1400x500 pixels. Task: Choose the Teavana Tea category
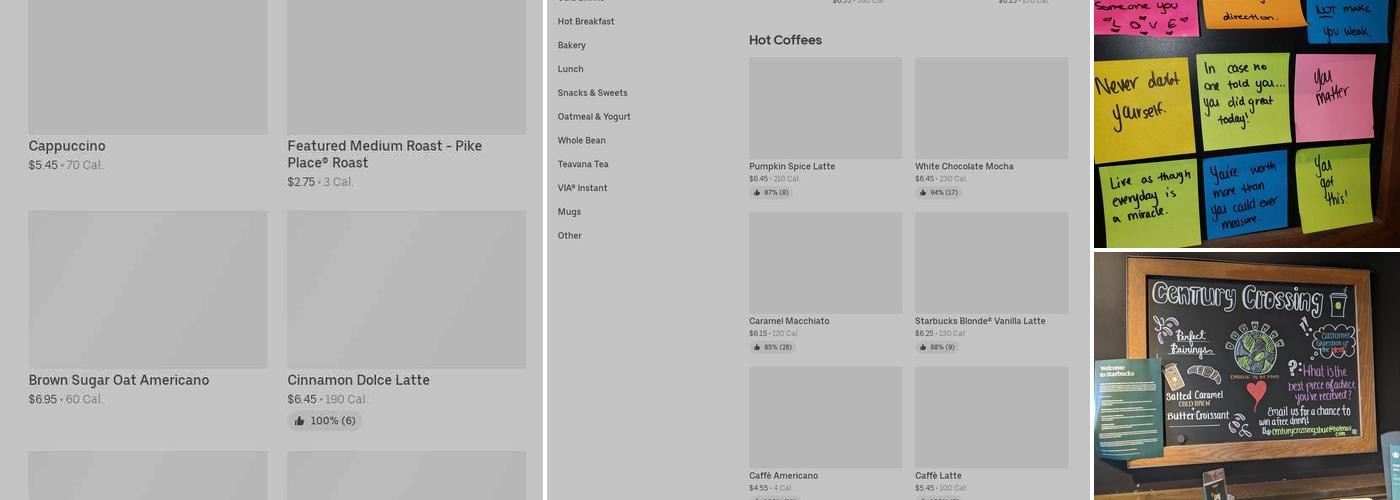[583, 164]
